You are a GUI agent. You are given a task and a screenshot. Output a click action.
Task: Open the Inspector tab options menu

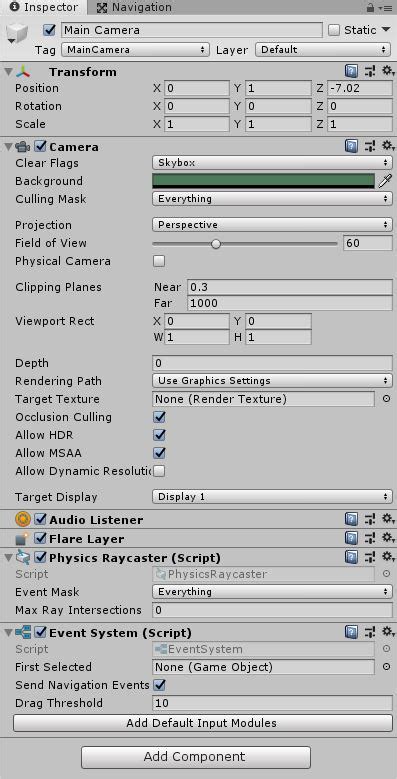tap(385, 7)
